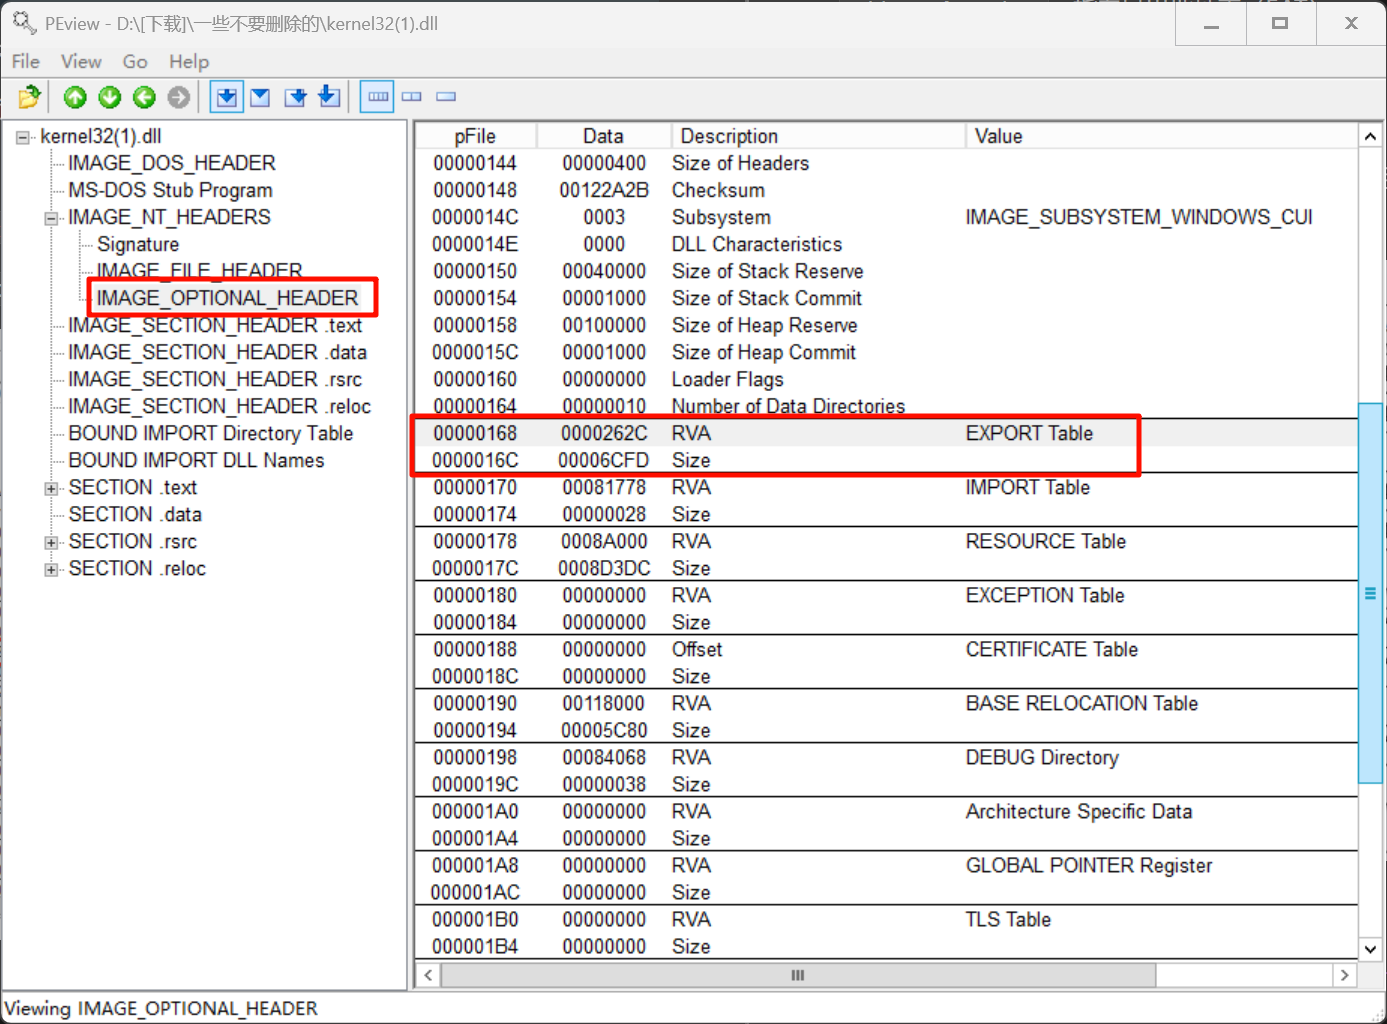Collapse the IMAGE_NT_HEADERS tree node
Screen dimensions: 1387x1024
[x=51, y=218]
